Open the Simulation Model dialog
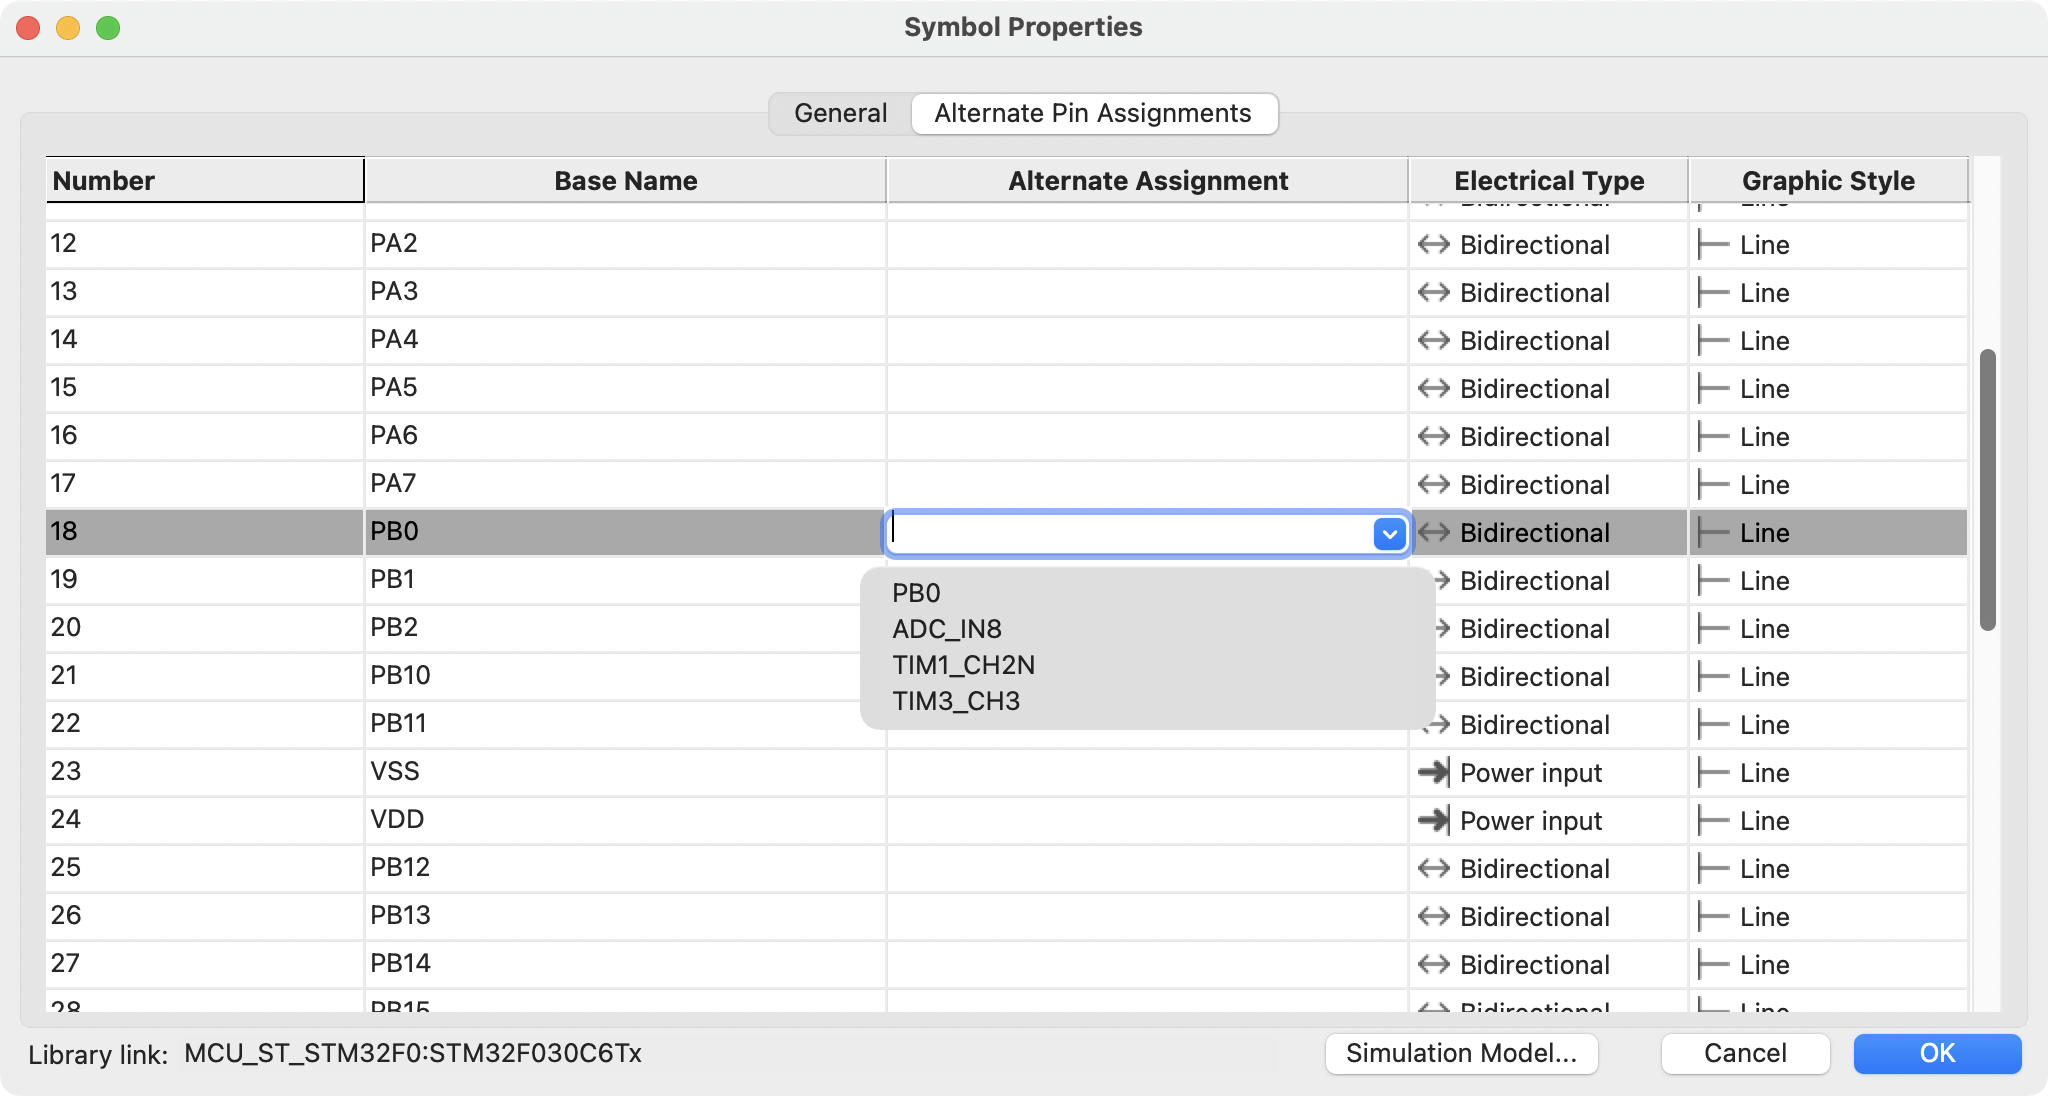 [1461, 1053]
